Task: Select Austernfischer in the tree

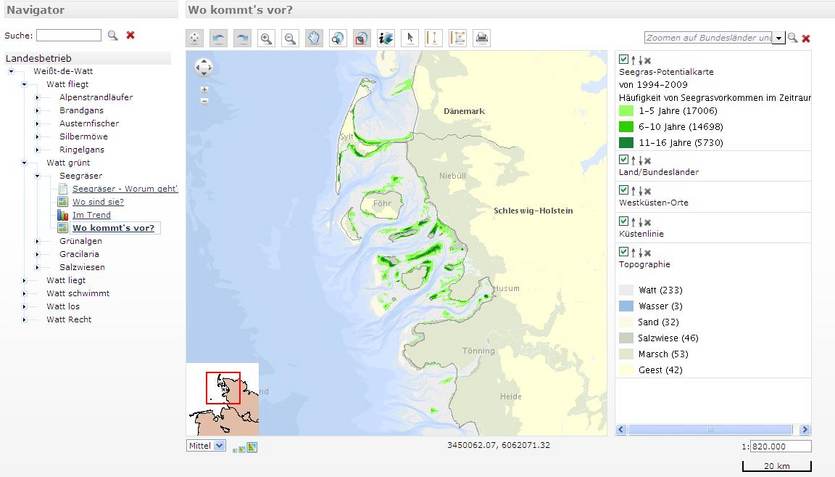Action: click(89, 124)
